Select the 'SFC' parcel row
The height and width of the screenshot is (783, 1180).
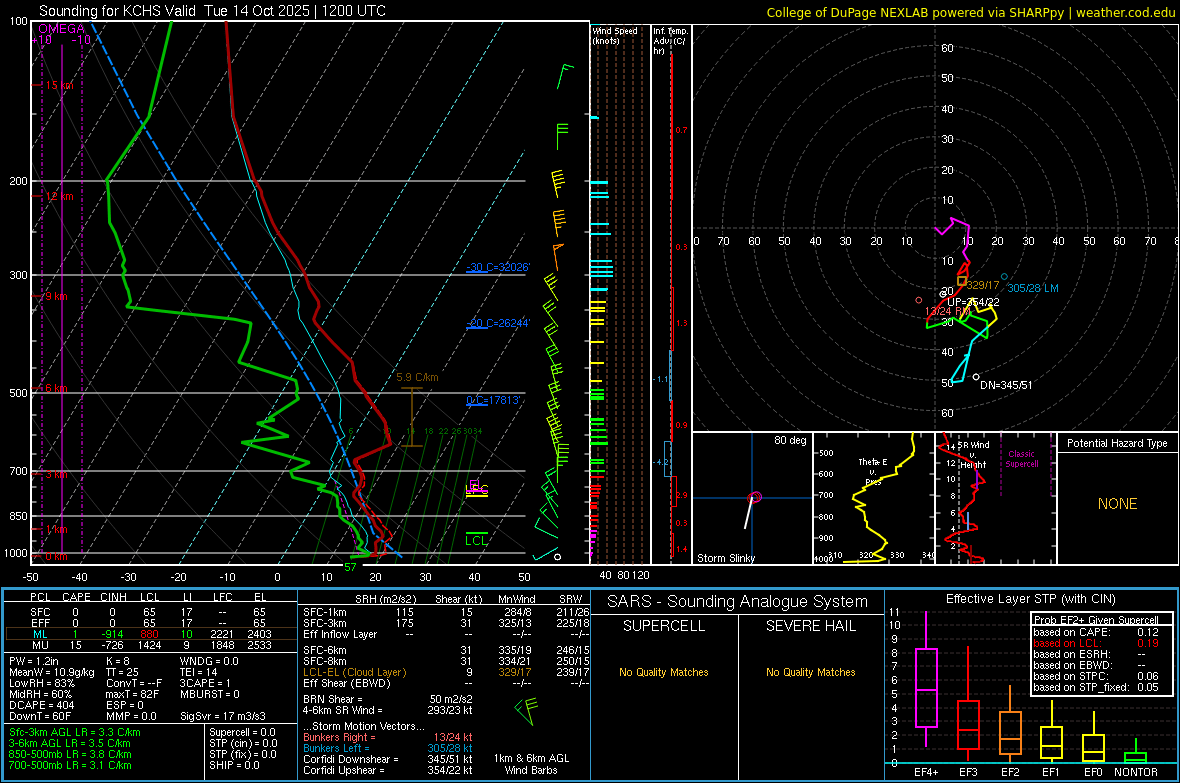151,612
